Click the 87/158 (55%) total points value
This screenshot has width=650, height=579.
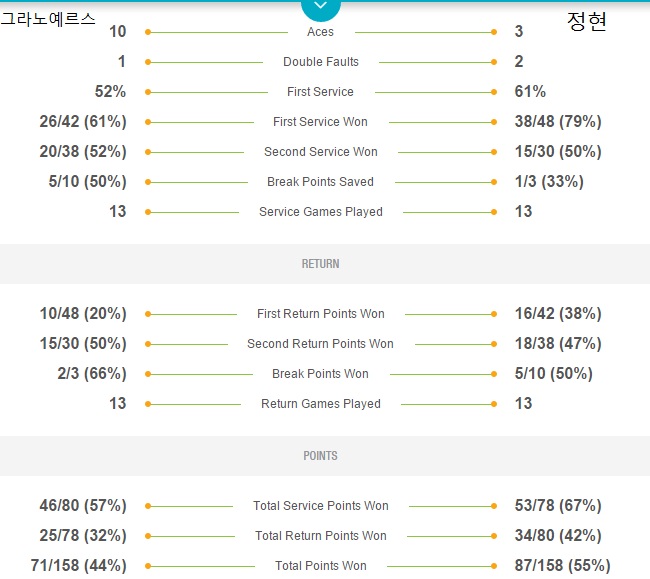click(563, 565)
